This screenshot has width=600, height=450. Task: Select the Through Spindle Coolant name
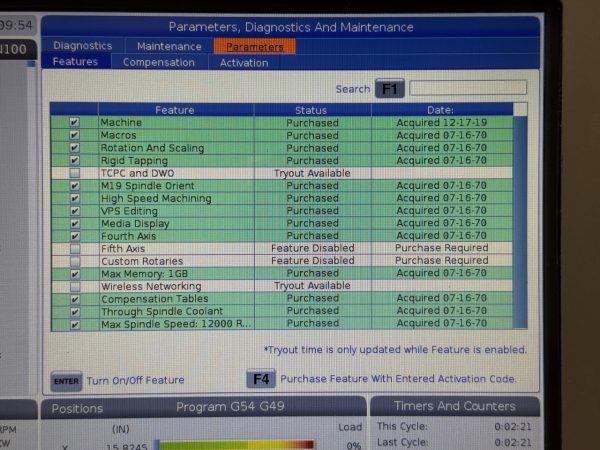162,311
